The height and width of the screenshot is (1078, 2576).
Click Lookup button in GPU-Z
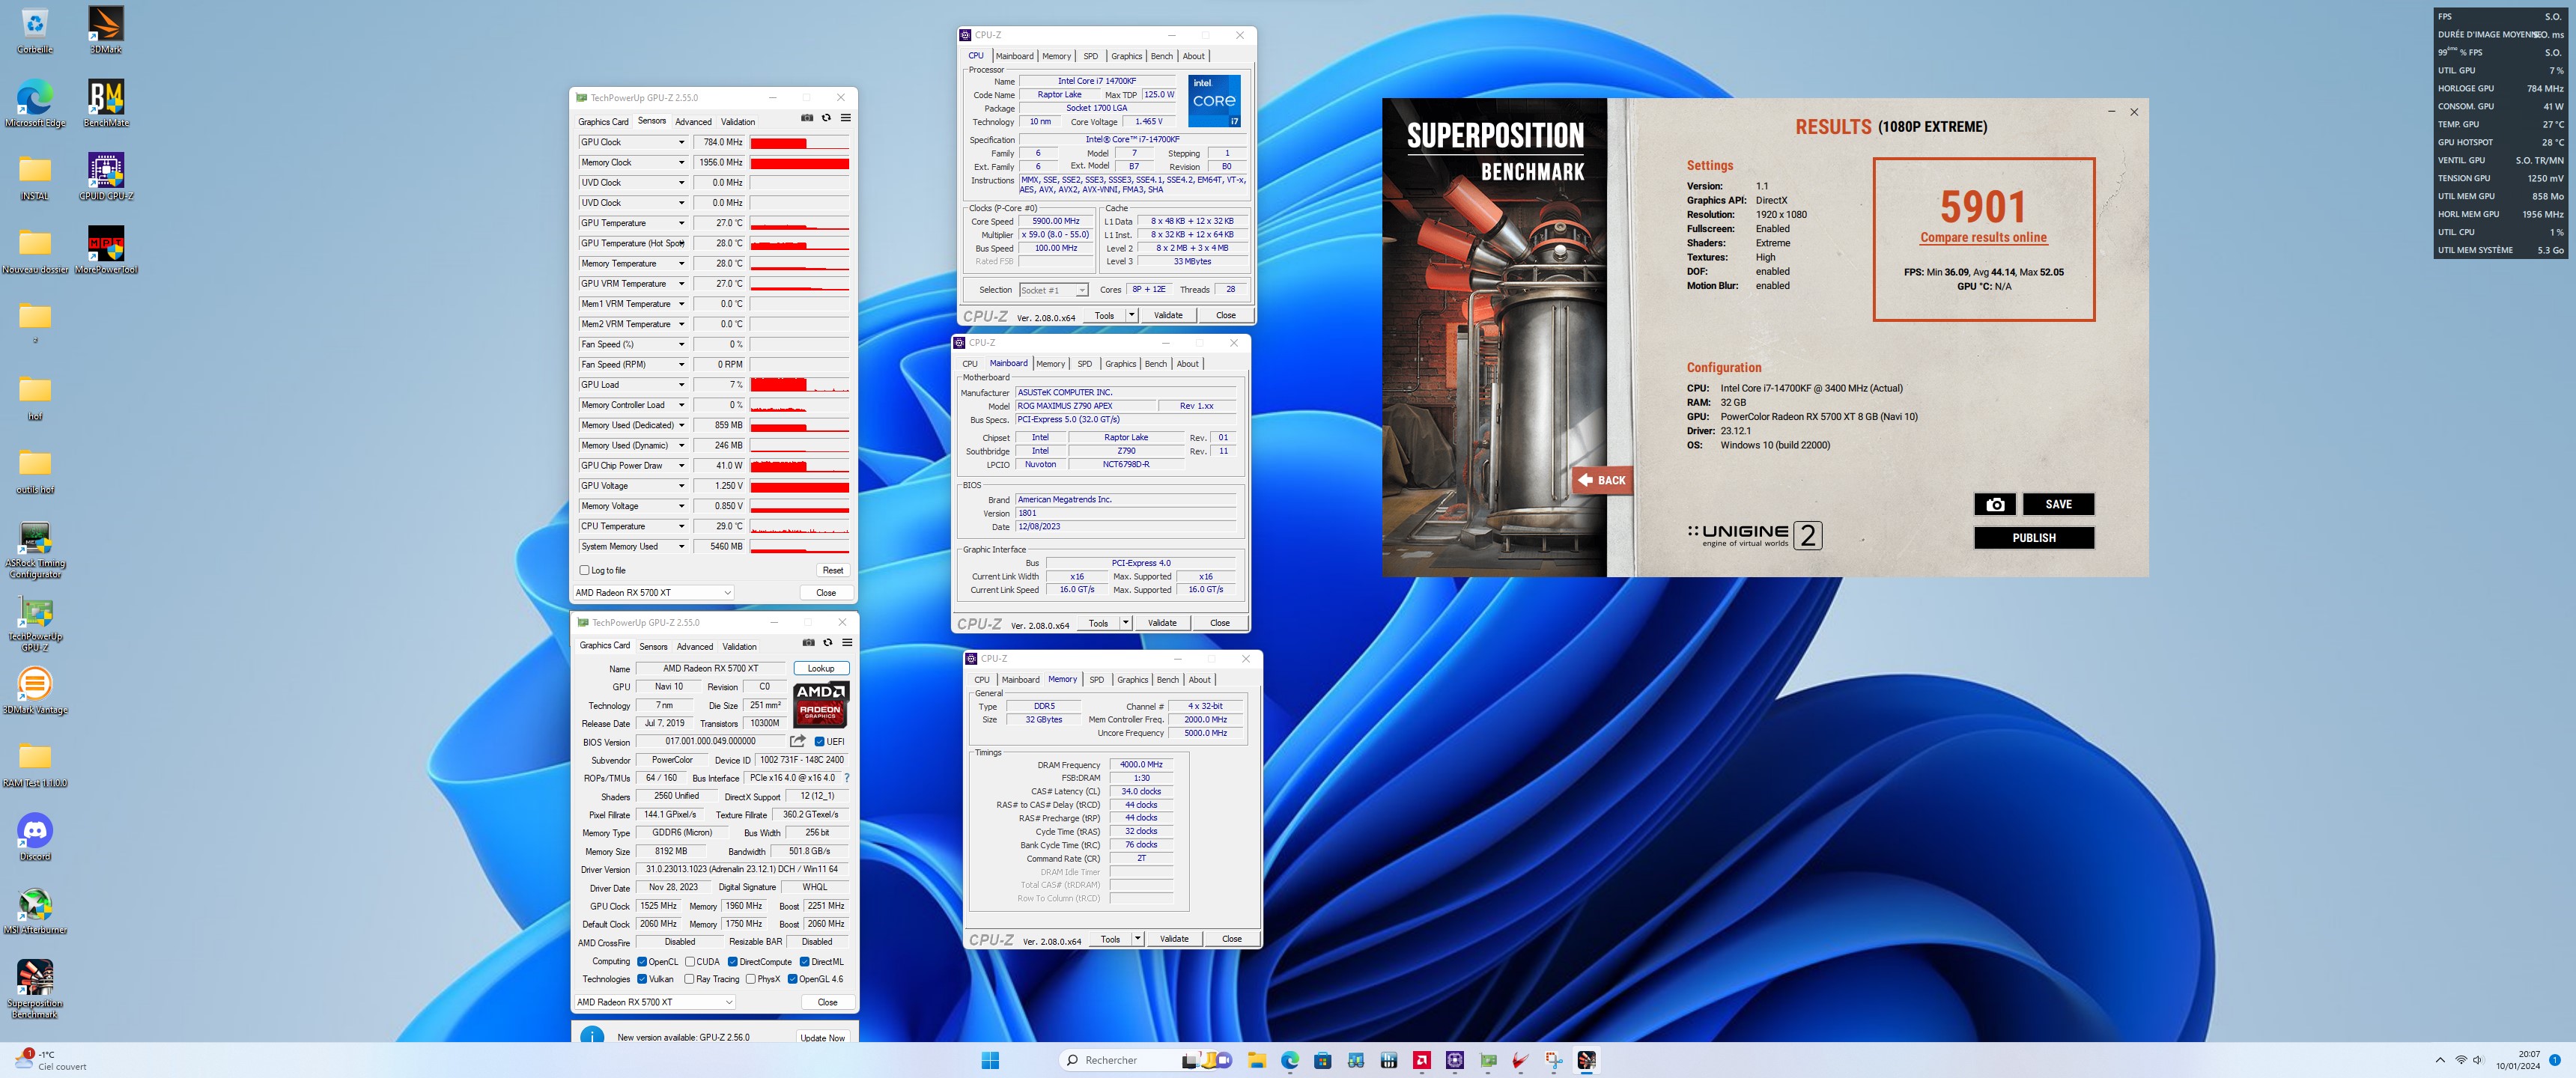821,668
